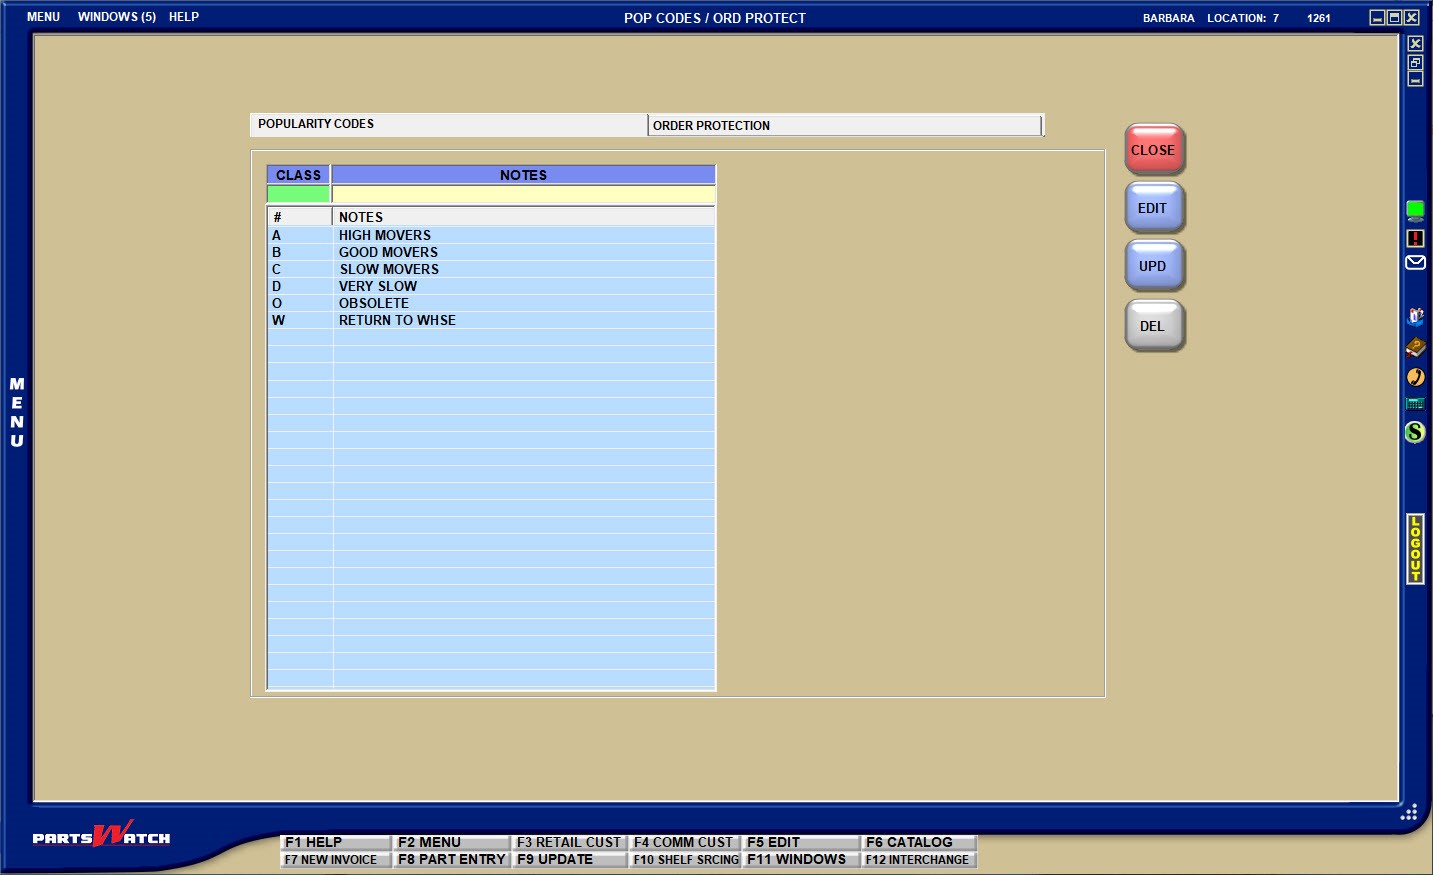Select the HIGH MOVERS row
Screen dimensions: 1433x875
click(490, 235)
